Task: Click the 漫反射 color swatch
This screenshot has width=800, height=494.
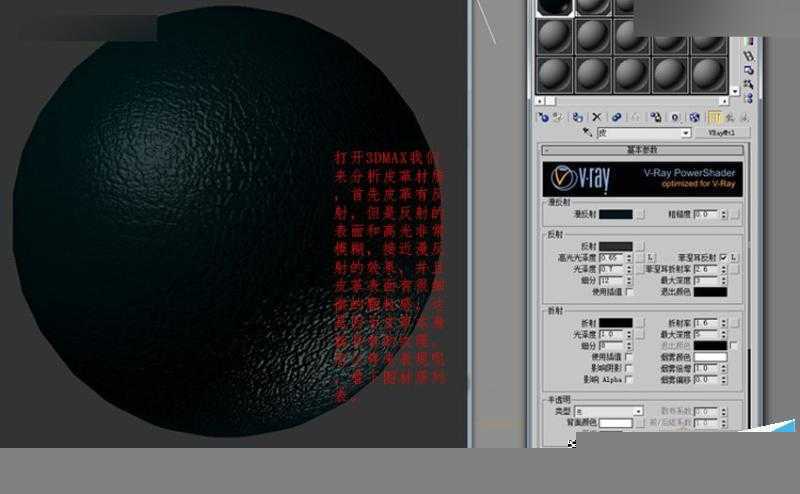Action: click(616, 214)
